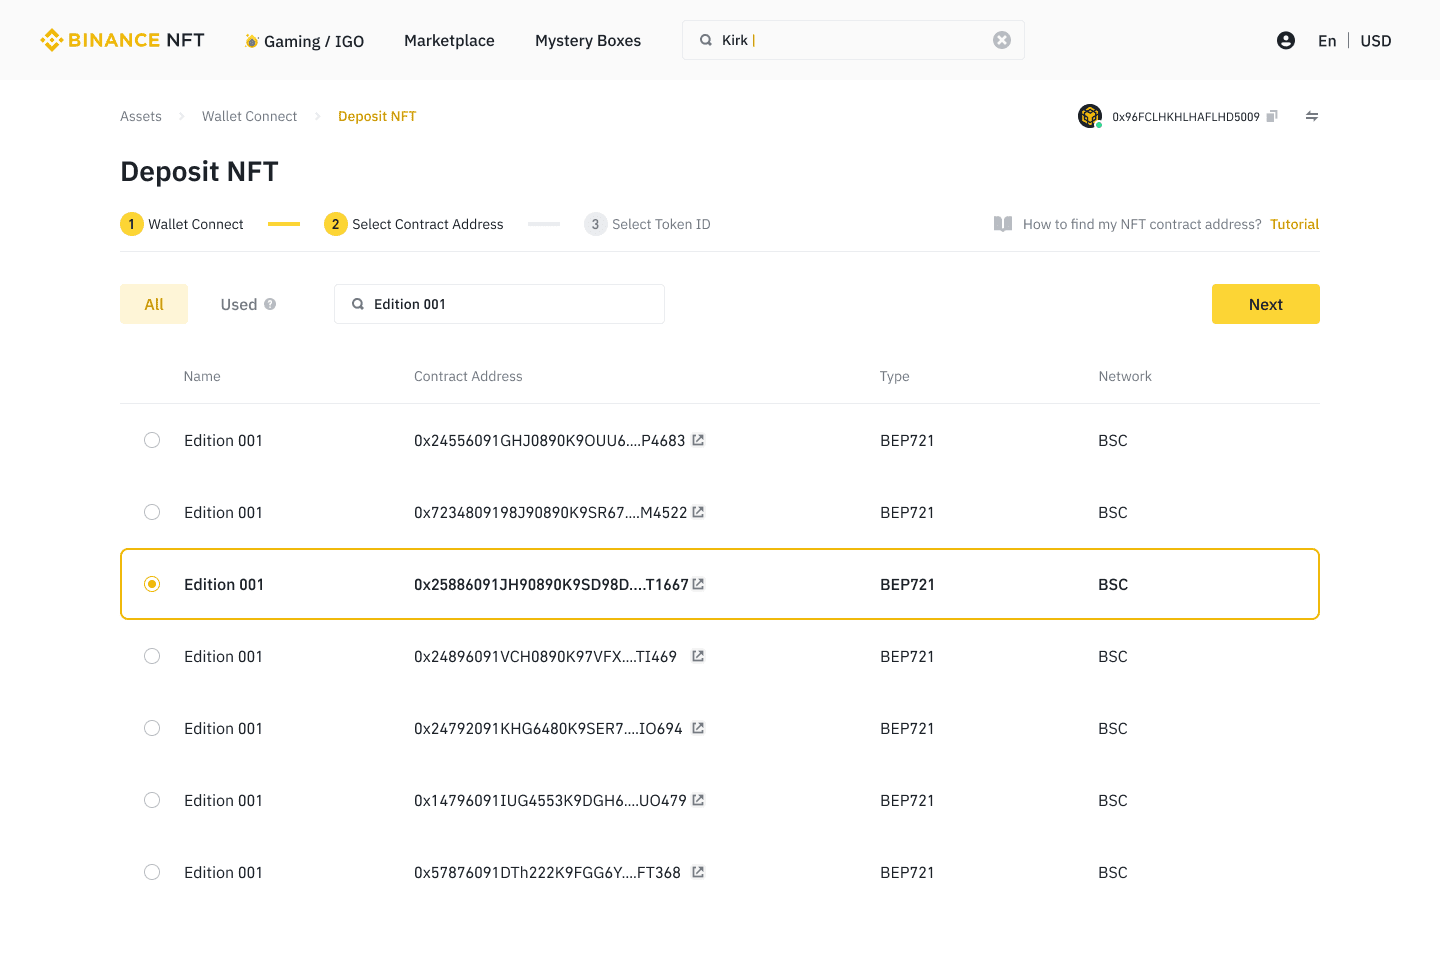This screenshot has width=1440, height=960.
Task: Switch to the Used tab
Action: tap(239, 304)
